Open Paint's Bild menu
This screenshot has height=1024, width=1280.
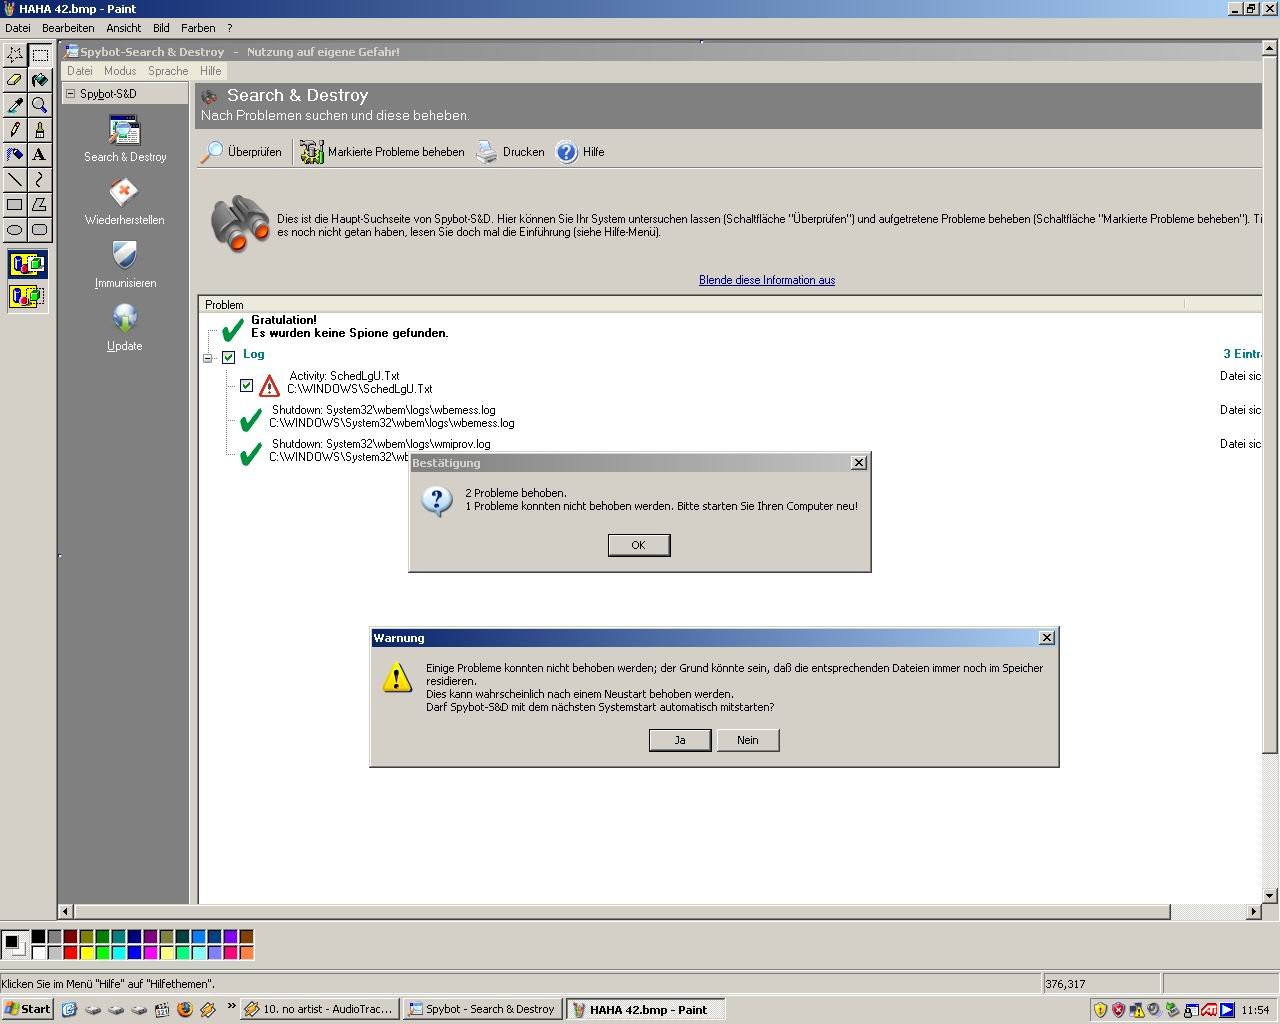tap(161, 28)
